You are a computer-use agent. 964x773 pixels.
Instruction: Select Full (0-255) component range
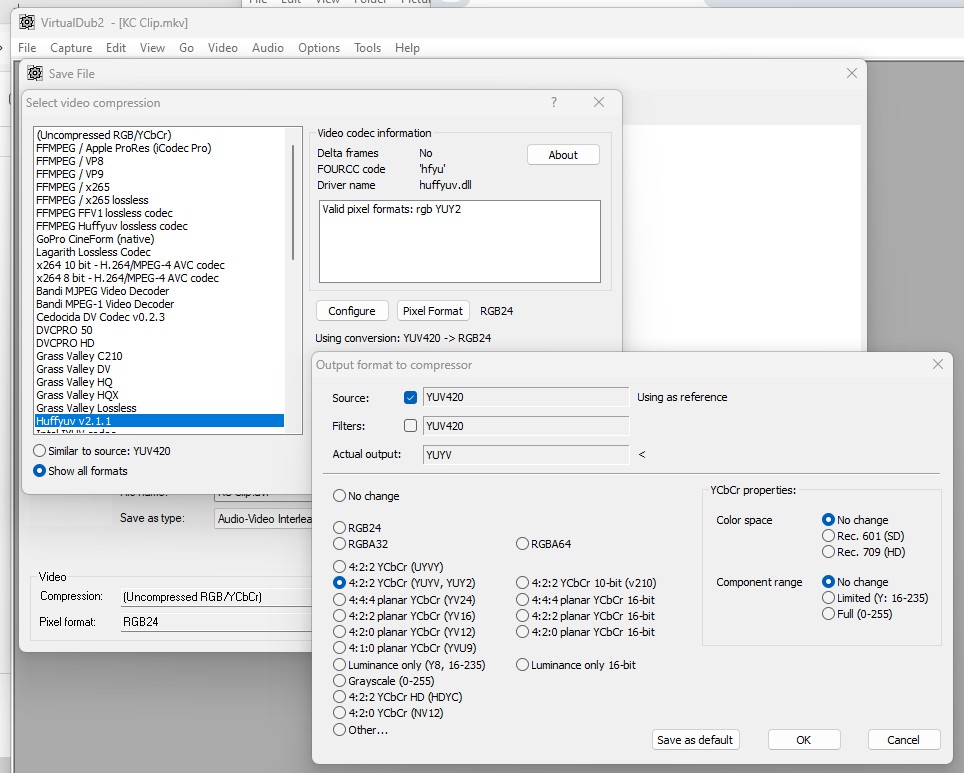(x=828, y=614)
